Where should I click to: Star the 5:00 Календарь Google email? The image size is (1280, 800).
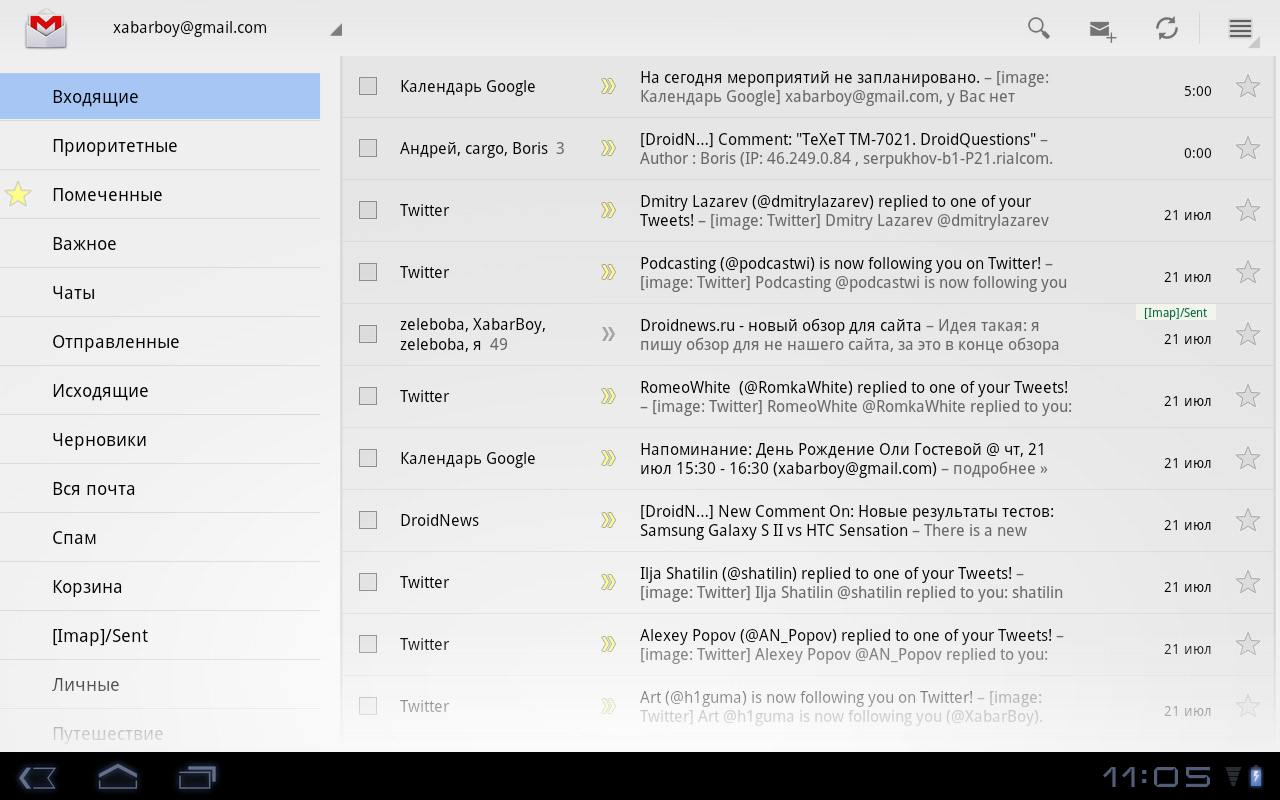(x=1247, y=86)
